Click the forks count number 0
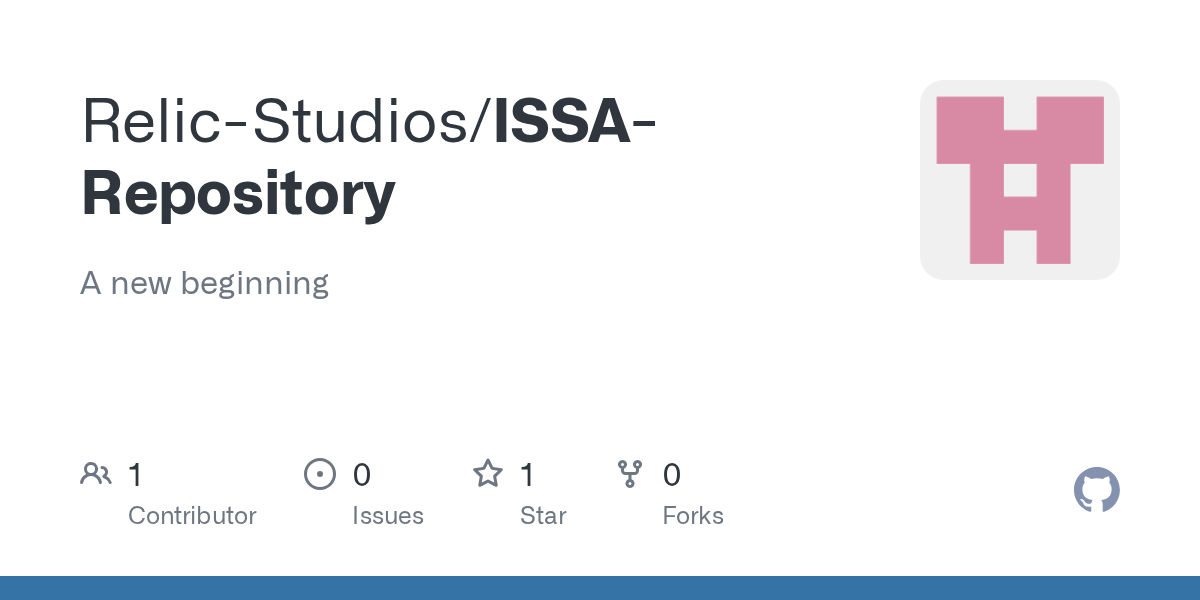Viewport: 1200px width, 600px height. [672, 475]
